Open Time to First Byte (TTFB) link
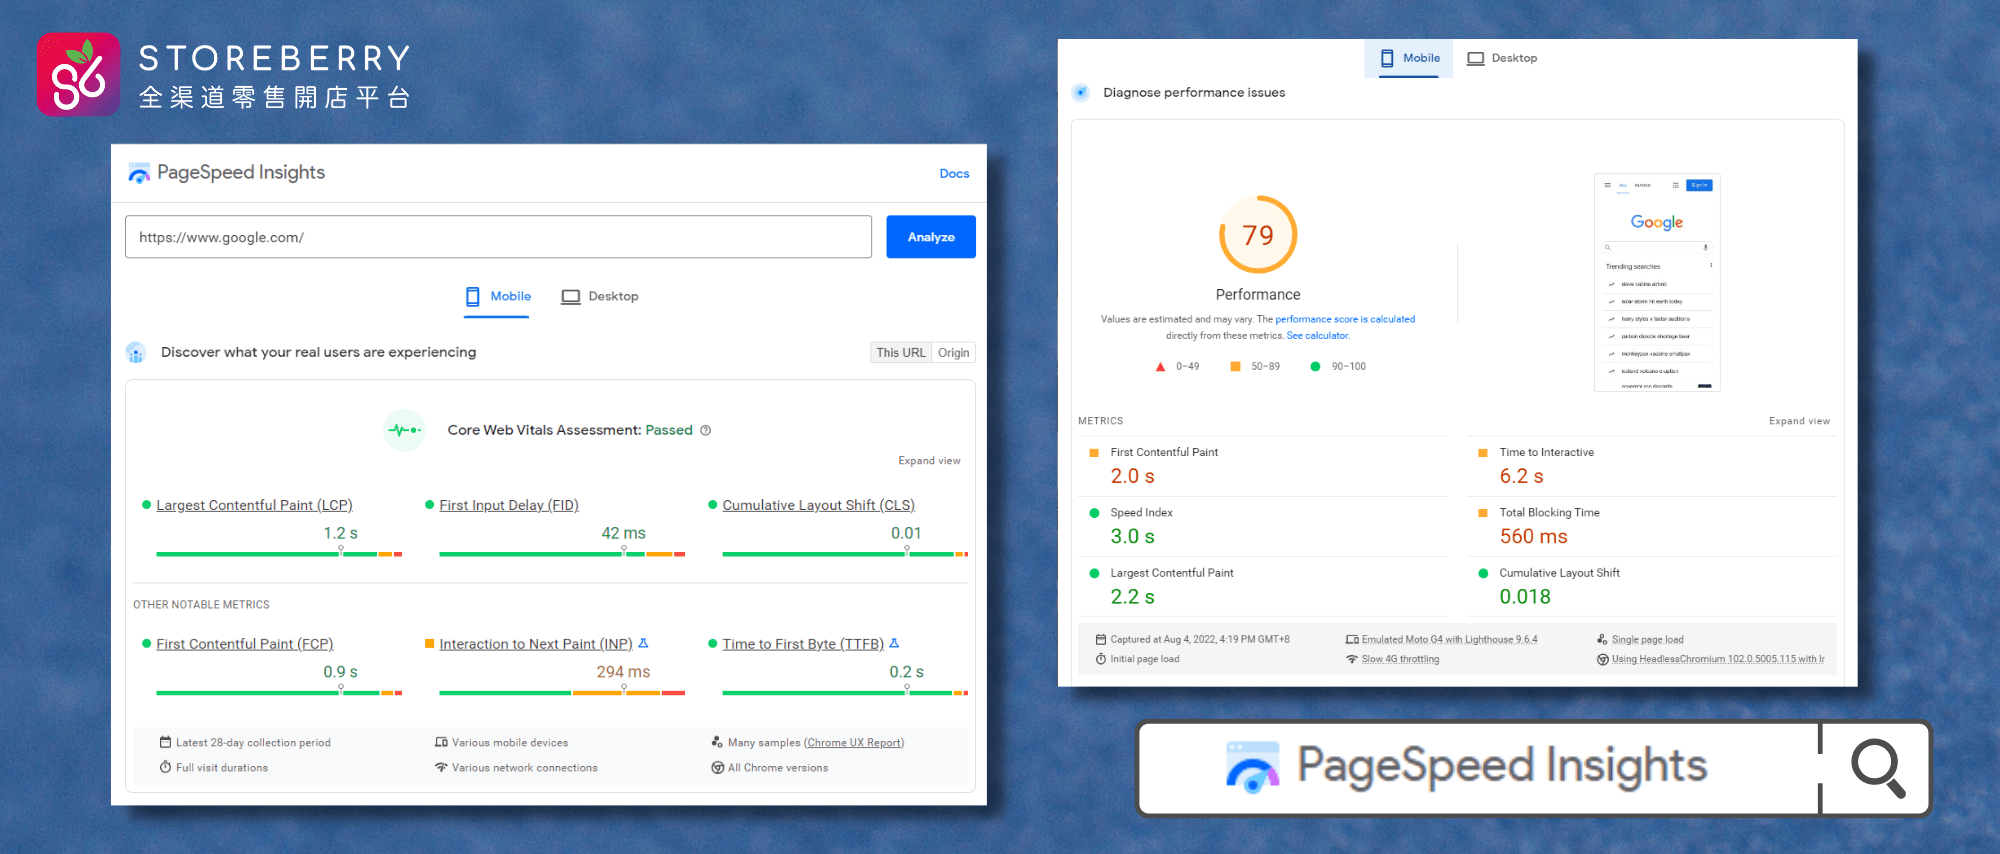2000x854 pixels. (803, 645)
